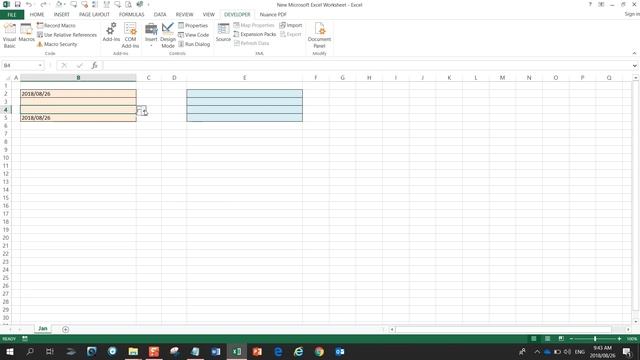Expand the Name Box dropdown
This screenshot has height=360, width=640.
coord(40,65)
